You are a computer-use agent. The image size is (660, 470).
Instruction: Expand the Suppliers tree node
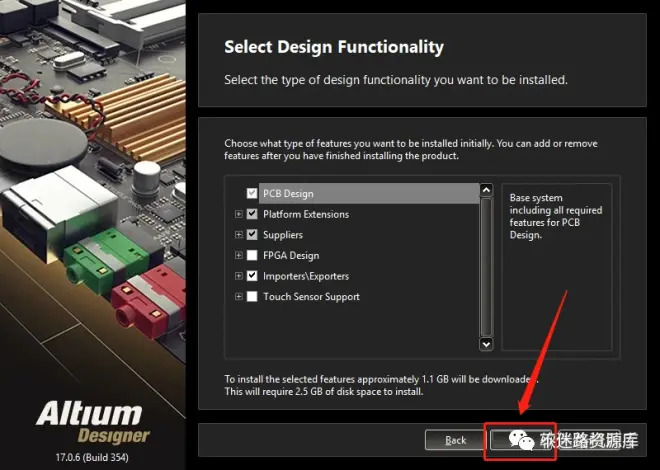click(x=239, y=235)
